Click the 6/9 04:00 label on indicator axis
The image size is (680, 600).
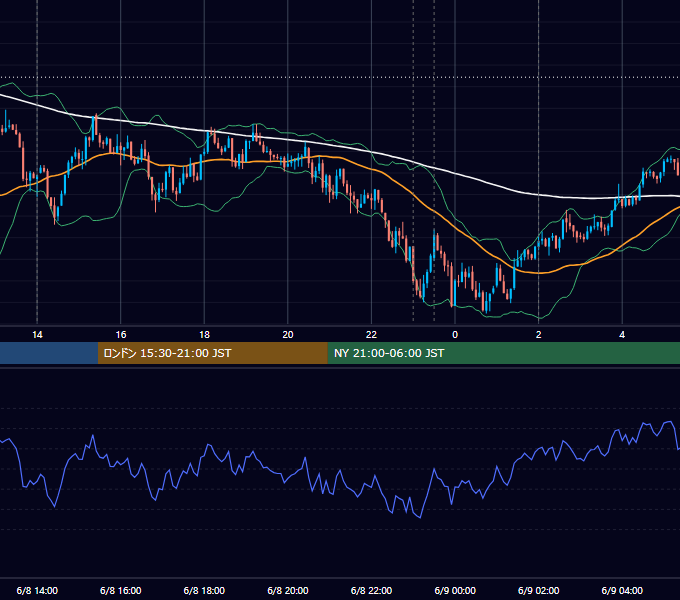pos(622,590)
